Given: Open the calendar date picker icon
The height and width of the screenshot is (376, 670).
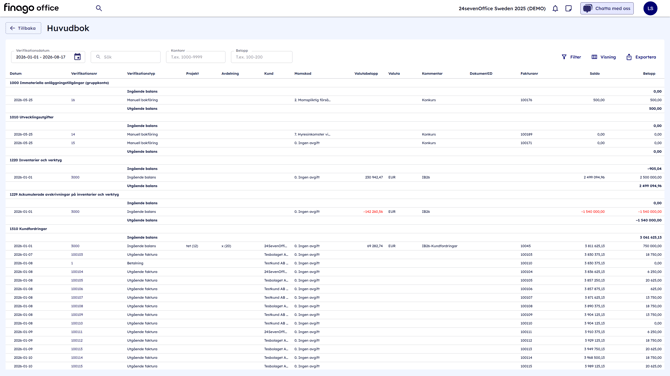Looking at the screenshot, I should coord(77,57).
